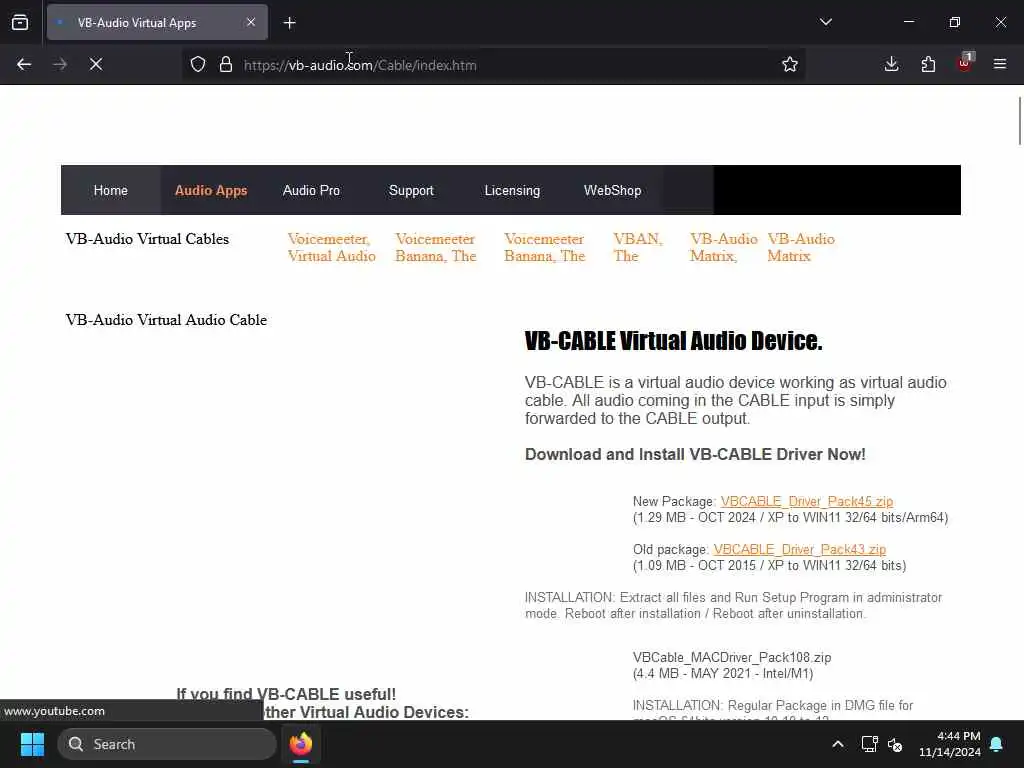1024x768 pixels.
Task: Open Licensing menu item
Action: 512,190
